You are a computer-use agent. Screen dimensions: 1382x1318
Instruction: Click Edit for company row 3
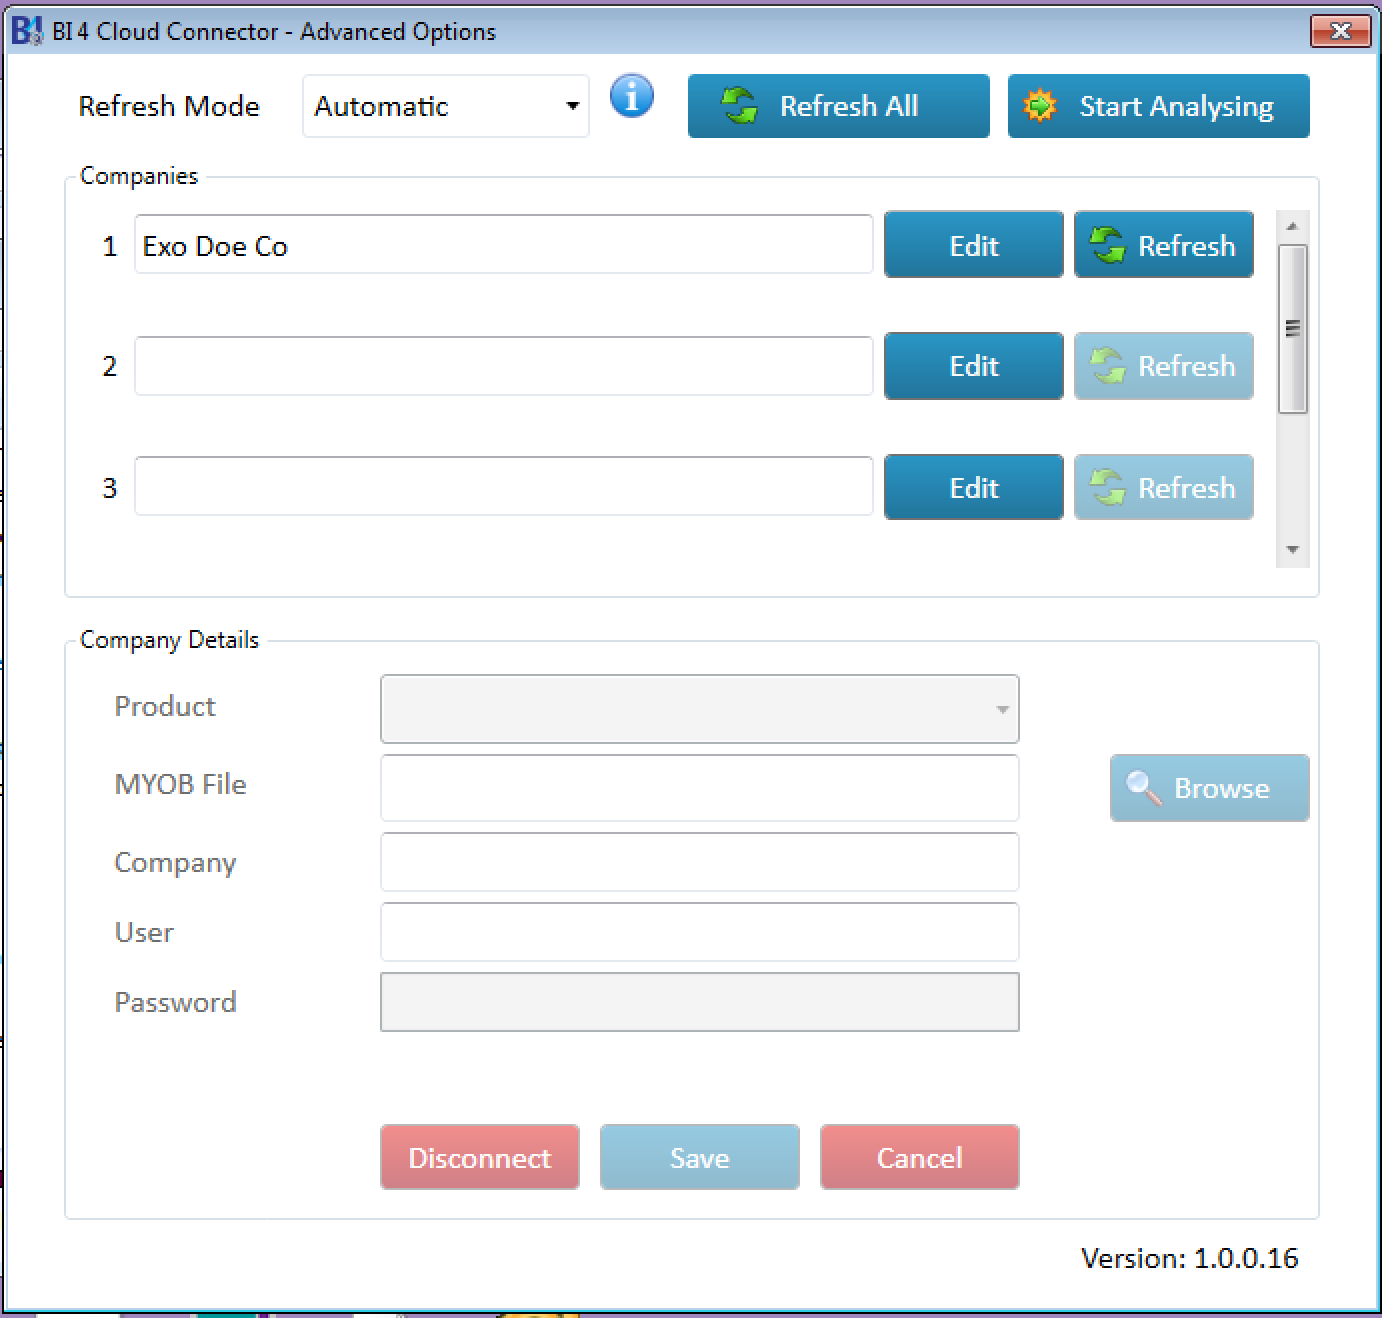point(973,487)
